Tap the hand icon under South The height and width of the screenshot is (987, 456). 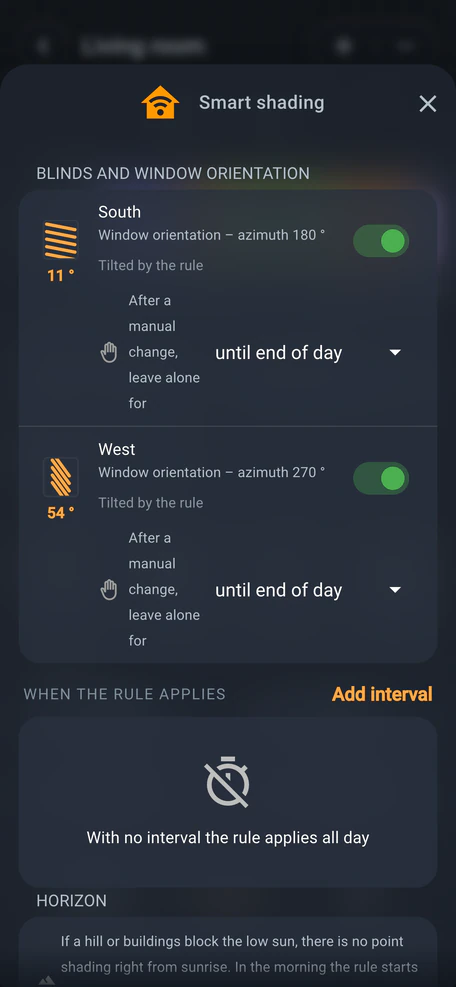109,352
